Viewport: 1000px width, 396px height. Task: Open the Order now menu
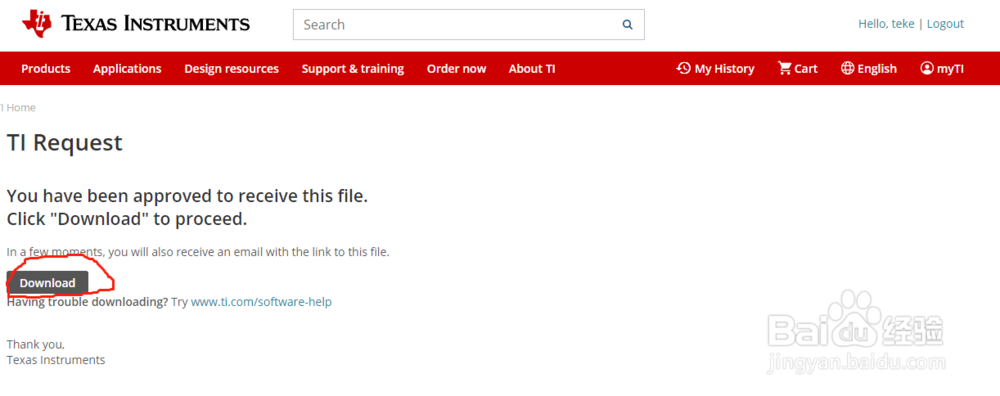(x=457, y=69)
